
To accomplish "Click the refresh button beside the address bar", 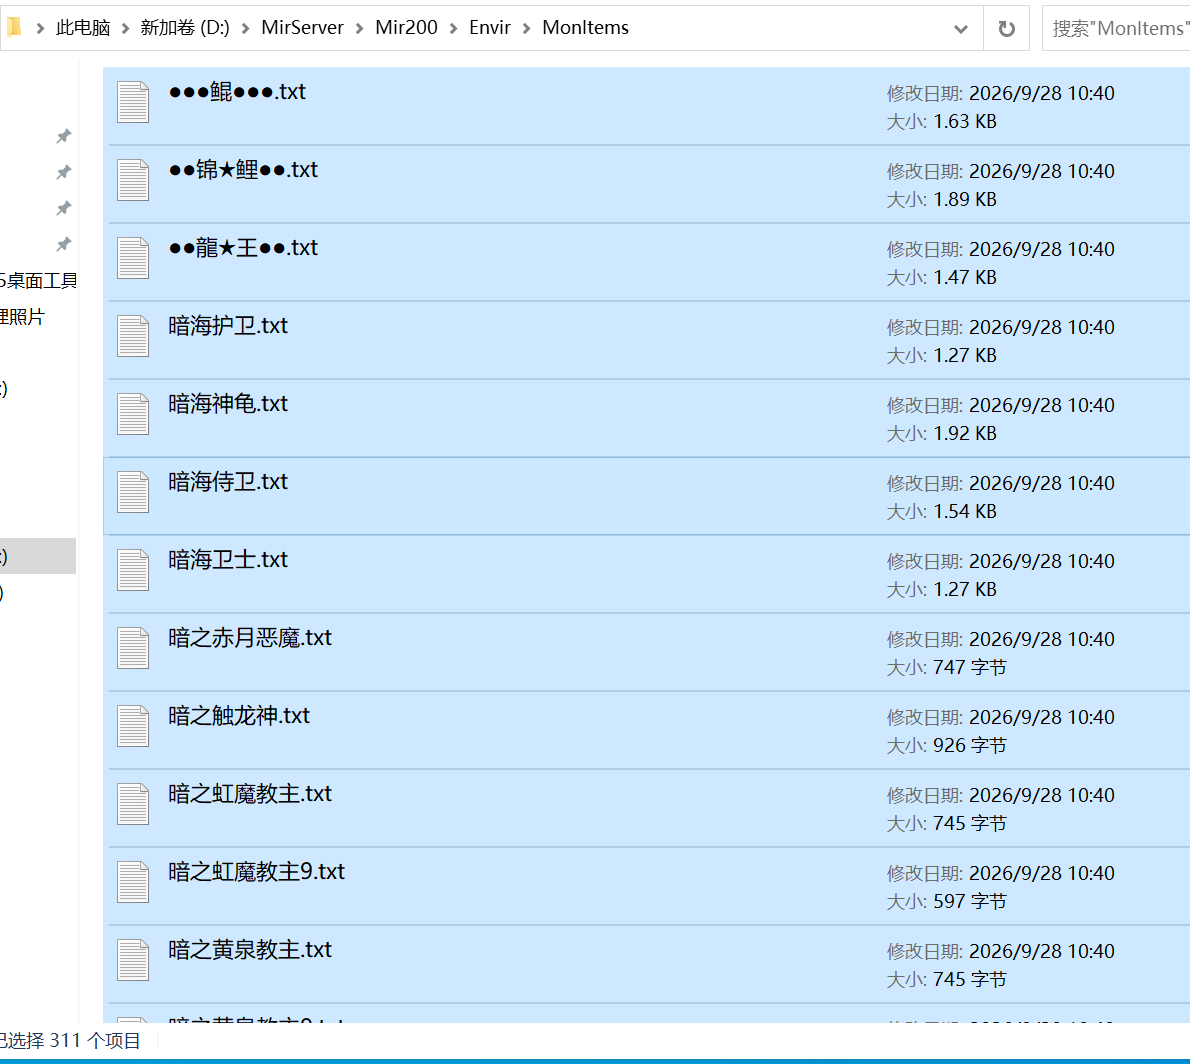I will (x=1006, y=28).
